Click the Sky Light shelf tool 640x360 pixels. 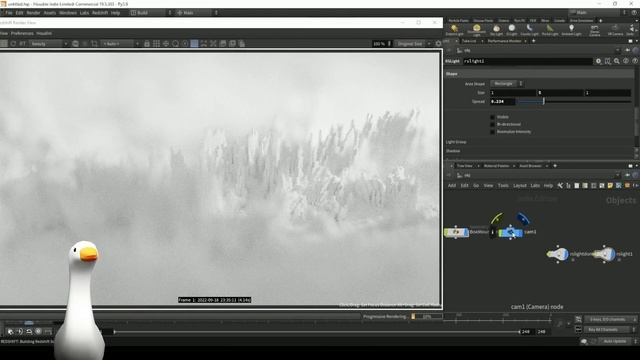pyautogui.click(x=496, y=30)
